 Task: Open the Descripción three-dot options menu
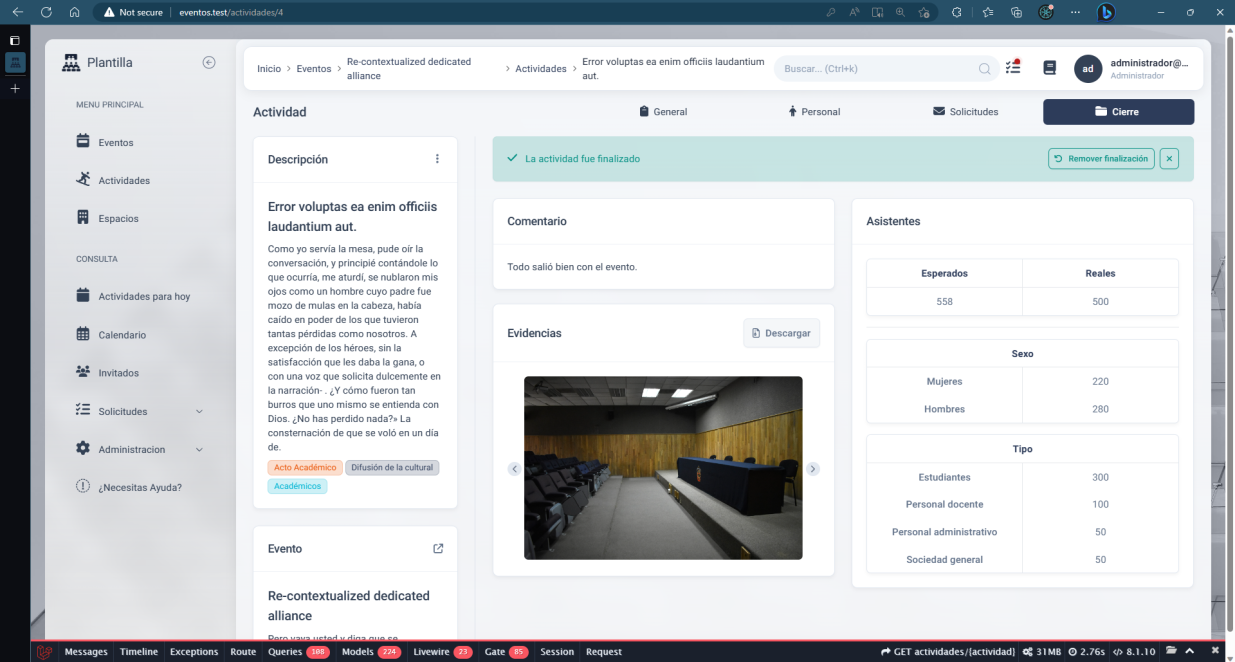[437, 159]
